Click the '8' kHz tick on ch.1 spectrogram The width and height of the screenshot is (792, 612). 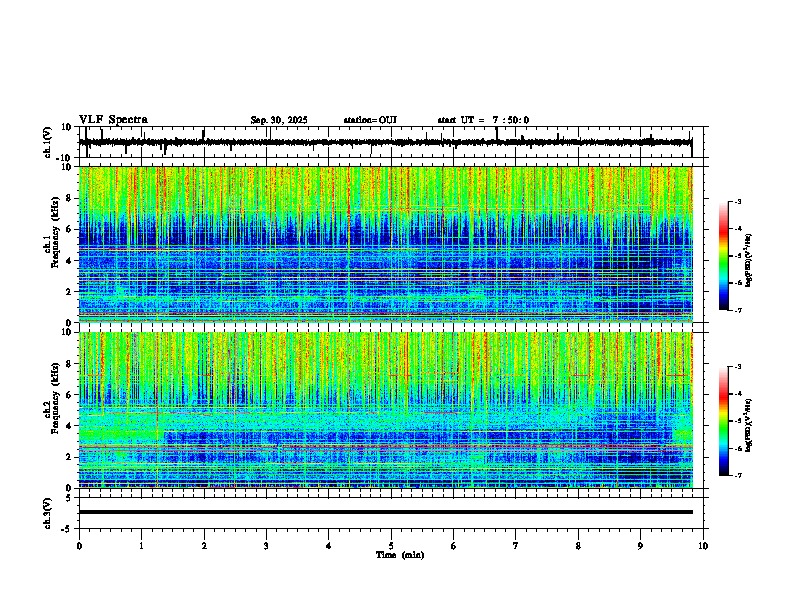[70, 198]
